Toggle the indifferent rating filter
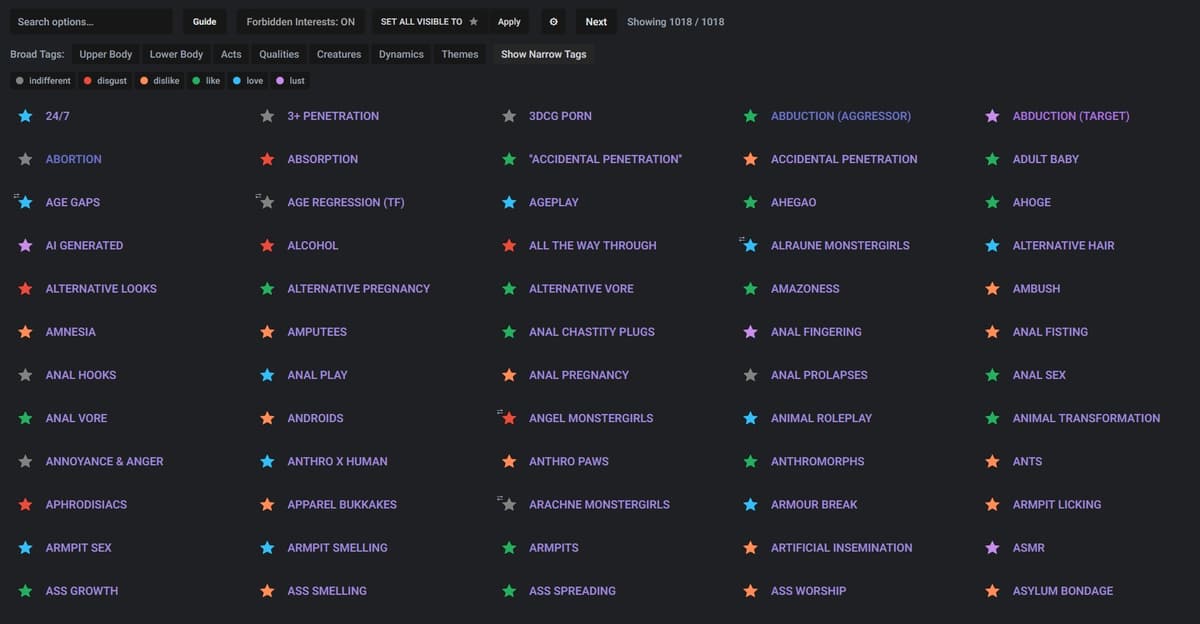Viewport: 1200px width, 624px height. point(43,81)
